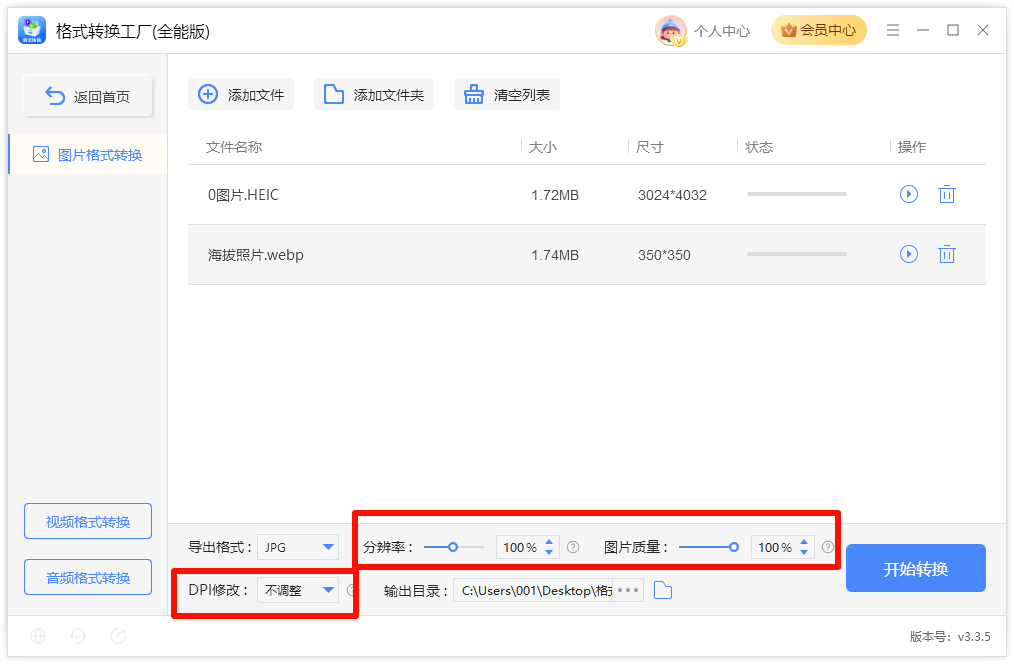Browse output directory with the three-dots button

pos(628,590)
